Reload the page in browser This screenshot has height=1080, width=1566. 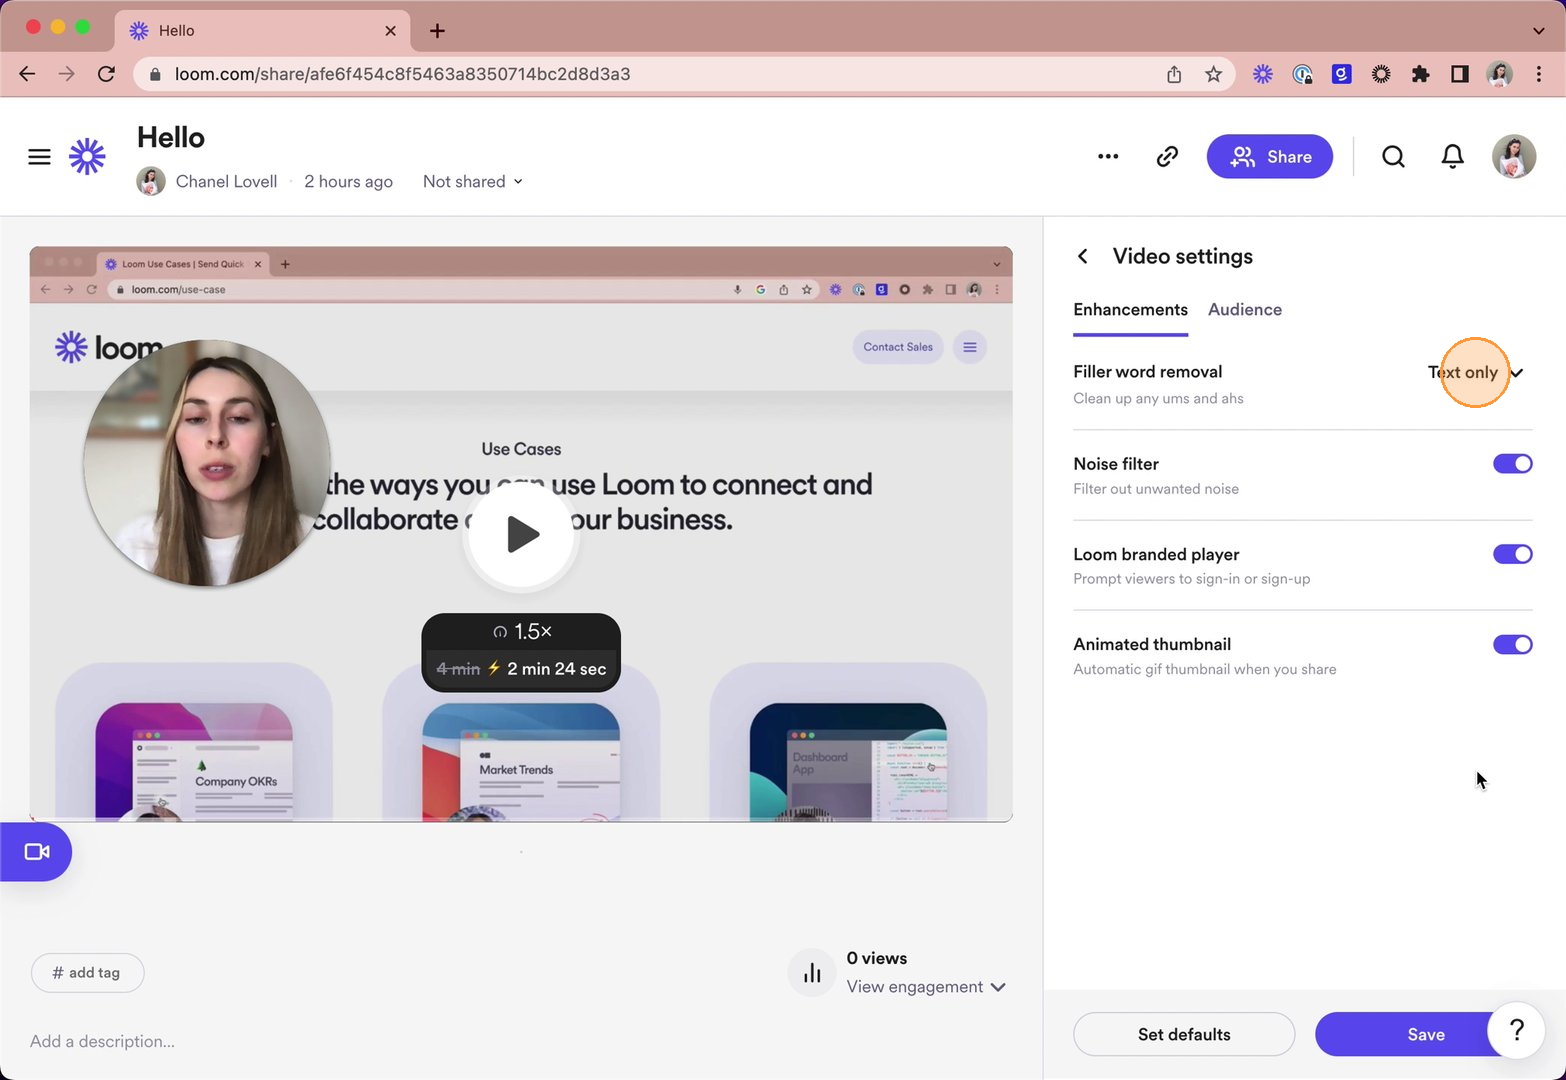coord(106,74)
